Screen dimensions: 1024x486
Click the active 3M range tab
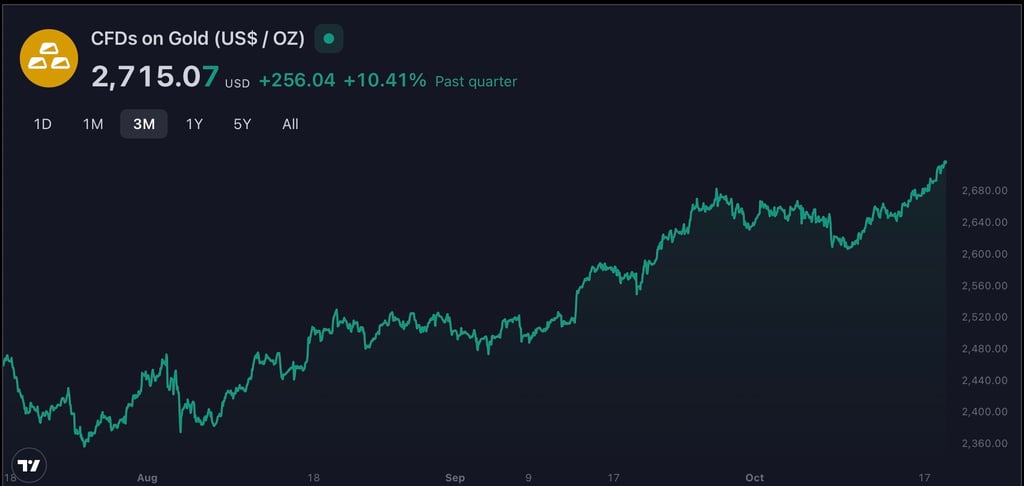coord(144,124)
